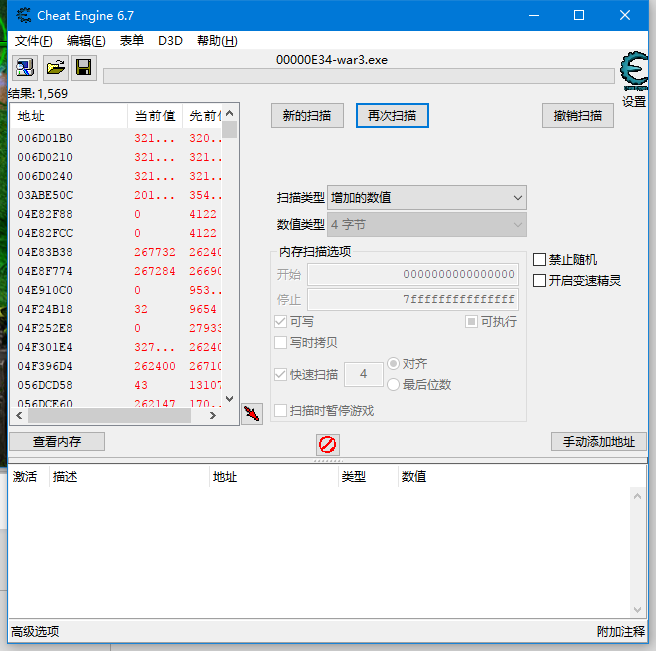Click the results horizontal scrollbar thumb
656x651 pixels.
click(110, 415)
